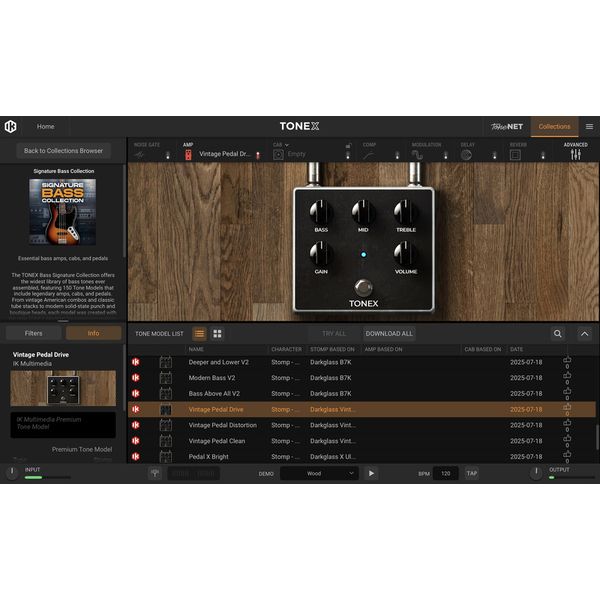The width and height of the screenshot is (600, 600).
Task: Click the IK Multimedia logo icon
Action: (10, 127)
